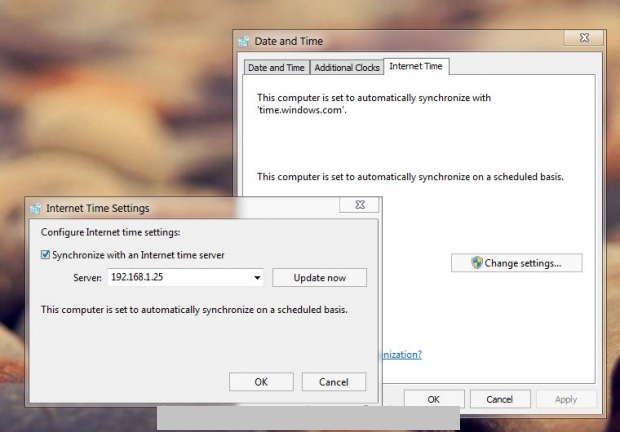Click the Internet Time Settings title icon

[35, 208]
